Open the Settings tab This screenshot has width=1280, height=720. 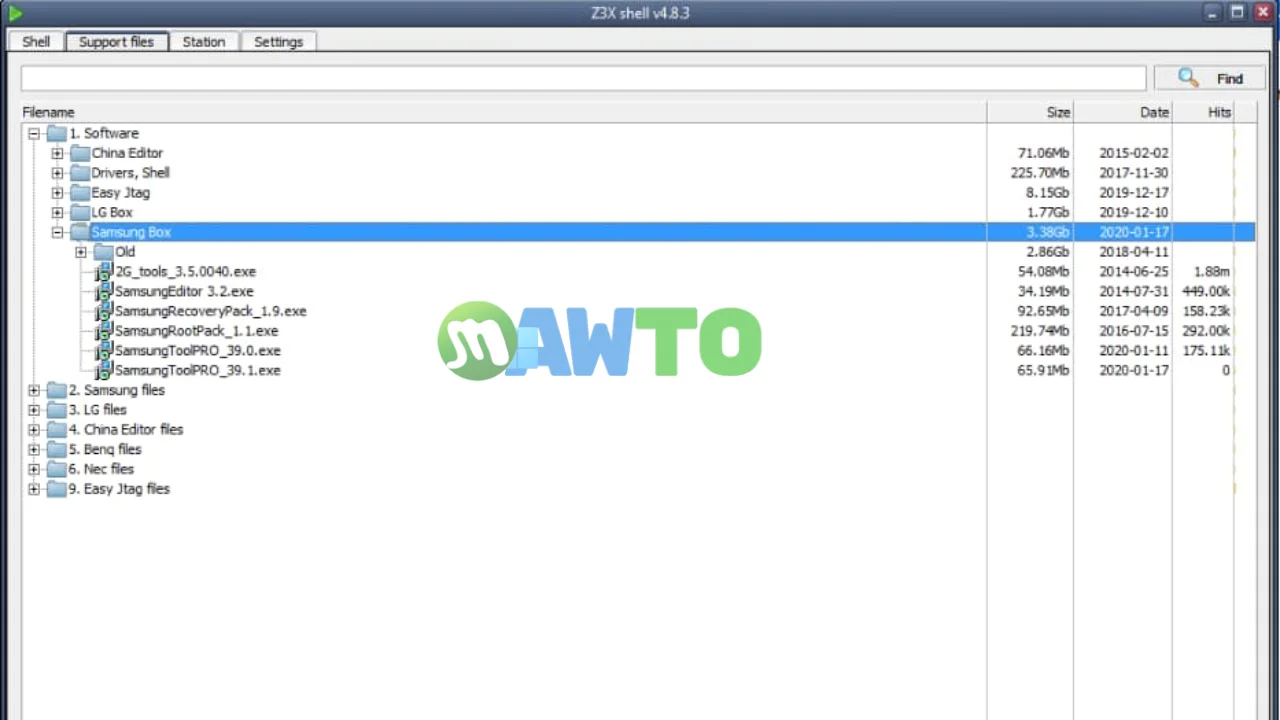(278, 42)
